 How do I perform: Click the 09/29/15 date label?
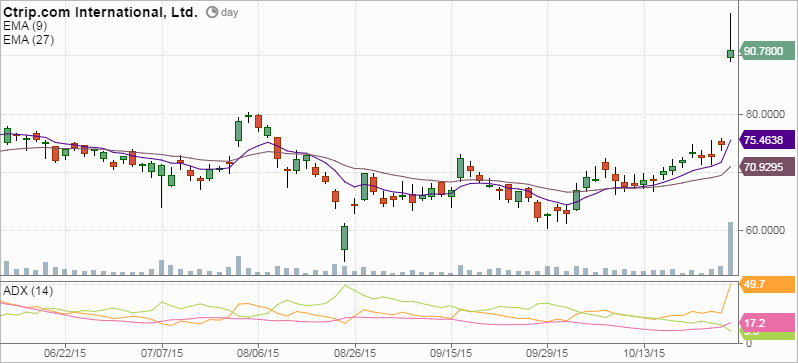coord(548,352)
